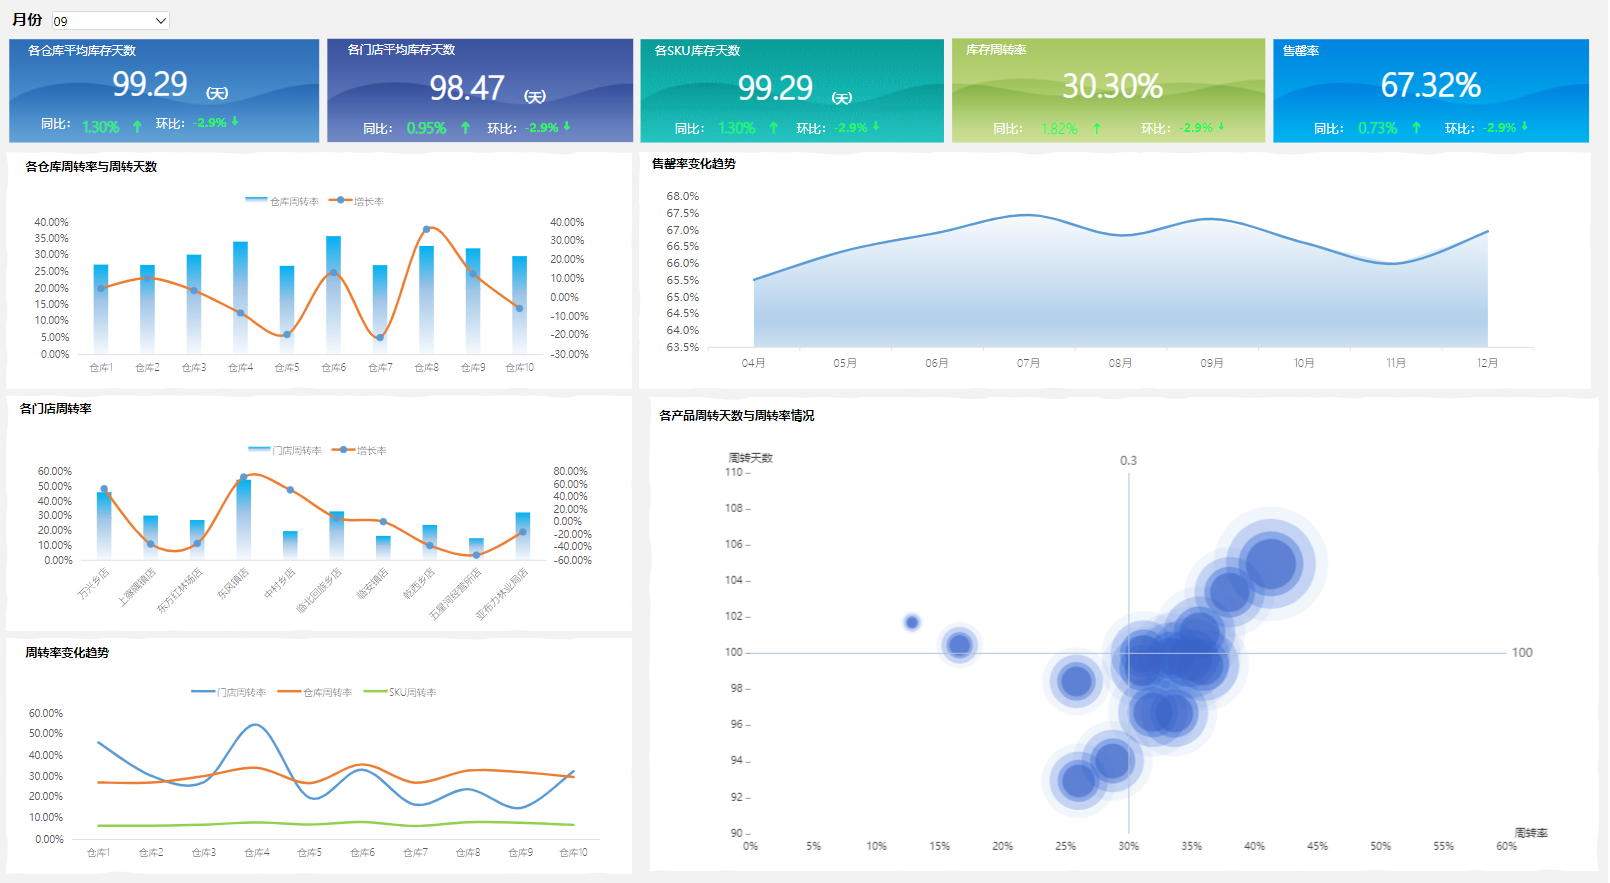Viewport: 1610px width, 883px height.
Task: Click the smallest bubble near 13% turnover rate
Action: 912,622
